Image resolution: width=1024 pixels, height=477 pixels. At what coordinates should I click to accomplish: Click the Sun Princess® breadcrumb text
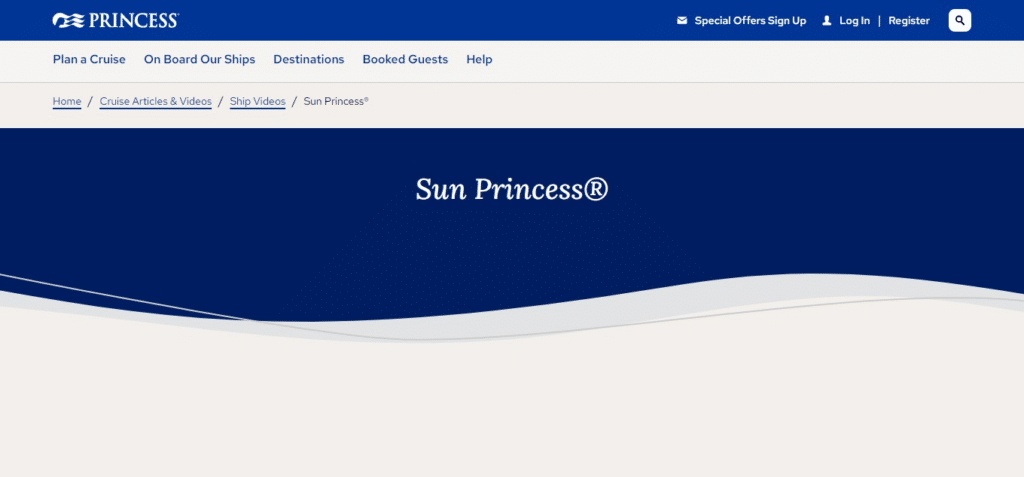click(x=336, y=101)
